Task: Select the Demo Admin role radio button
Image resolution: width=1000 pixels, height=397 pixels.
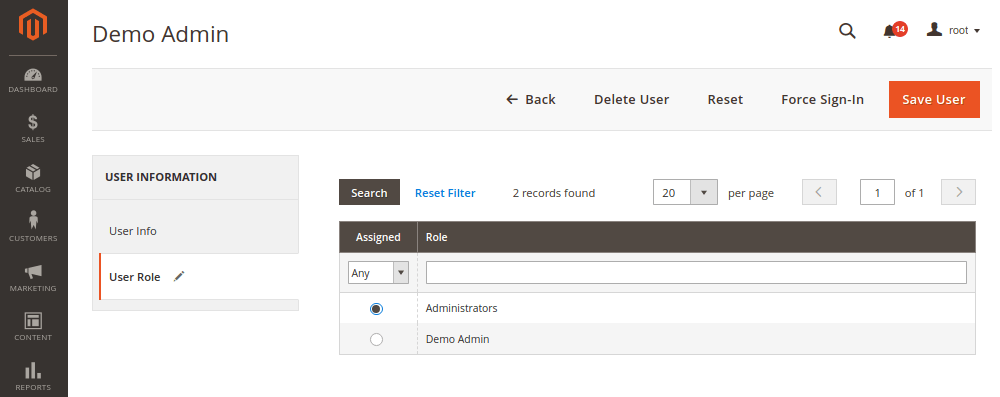Action: tap(376, 340)
